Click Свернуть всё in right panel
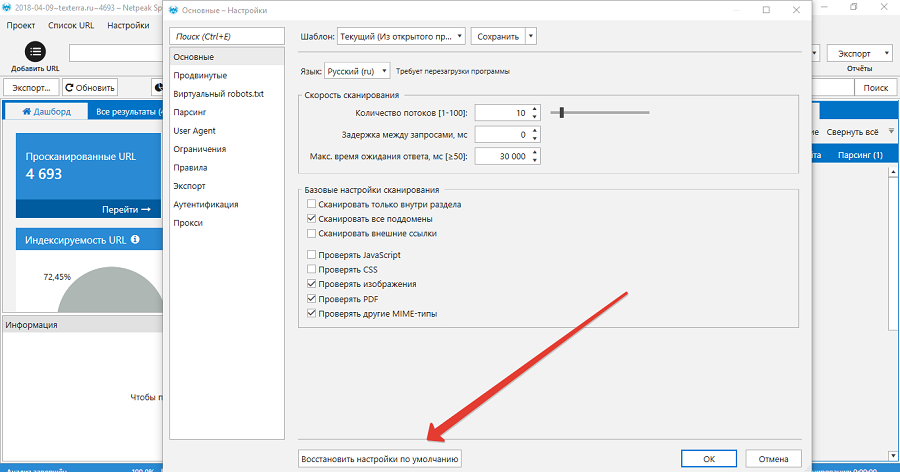Image resolution: width=900 pixels, height=472 pixels. coord(852,131)
